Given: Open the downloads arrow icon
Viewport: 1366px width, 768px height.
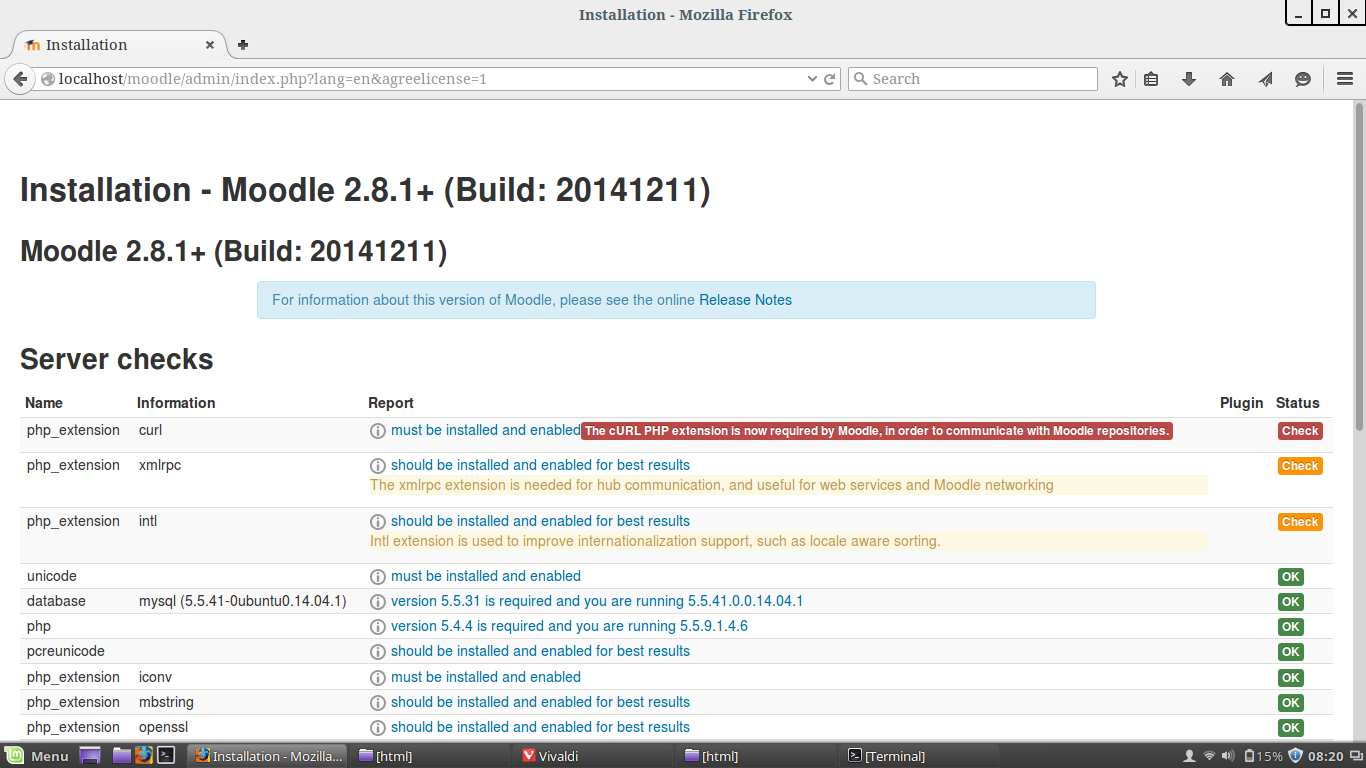Looking at the screenshot, I should [1189, 79].
